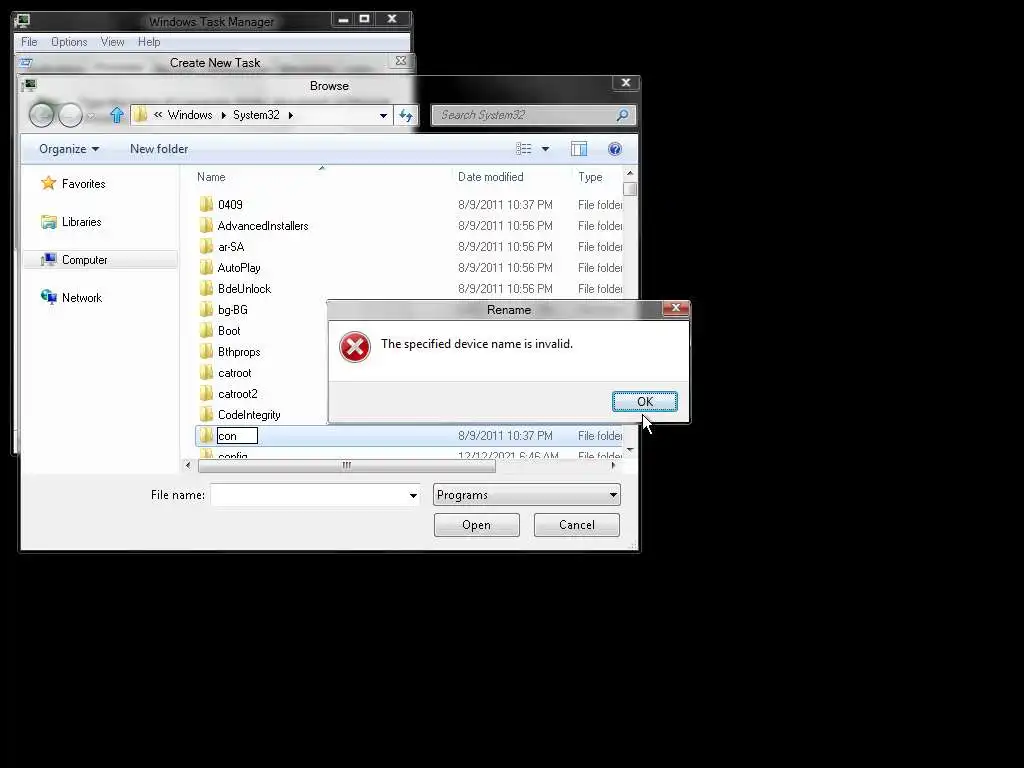
Task: Open the Organize dropdown menu
Action: tap(69, 149)
